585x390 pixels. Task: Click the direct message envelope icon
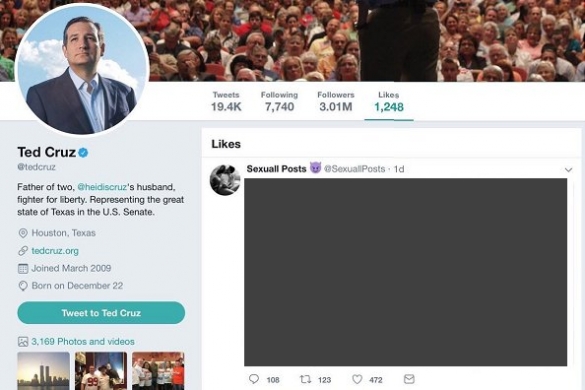click(x=409, y=379)
